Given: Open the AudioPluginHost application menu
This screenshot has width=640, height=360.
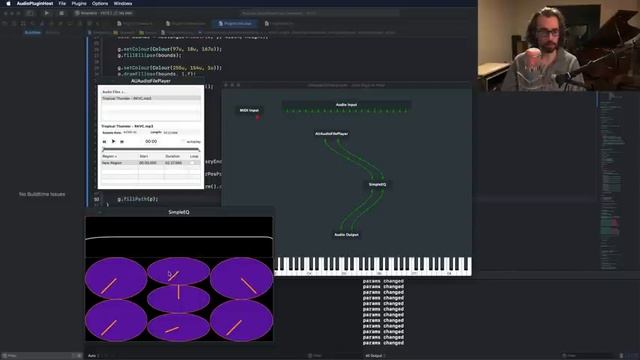Looking at the screenshot, I should pyautogui.click(x=35, y=3).
